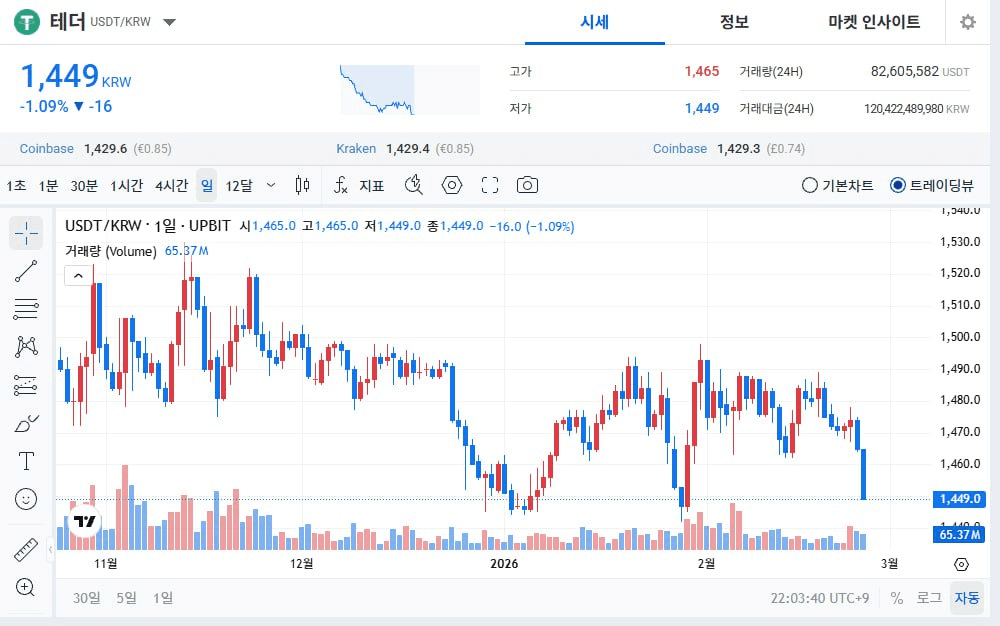
Task: Set chart range to 30일
Action: (x=86, y=598)
